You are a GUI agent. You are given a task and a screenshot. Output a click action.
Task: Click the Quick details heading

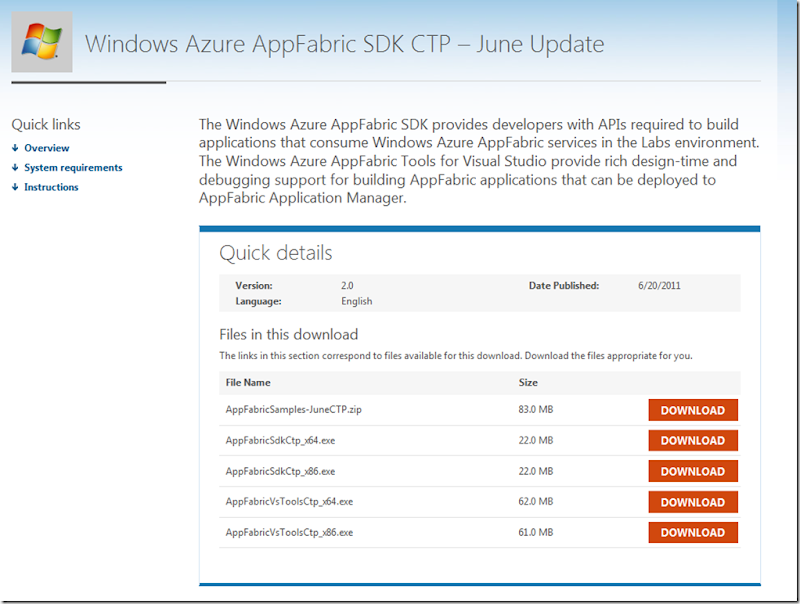tap(276, 253)
